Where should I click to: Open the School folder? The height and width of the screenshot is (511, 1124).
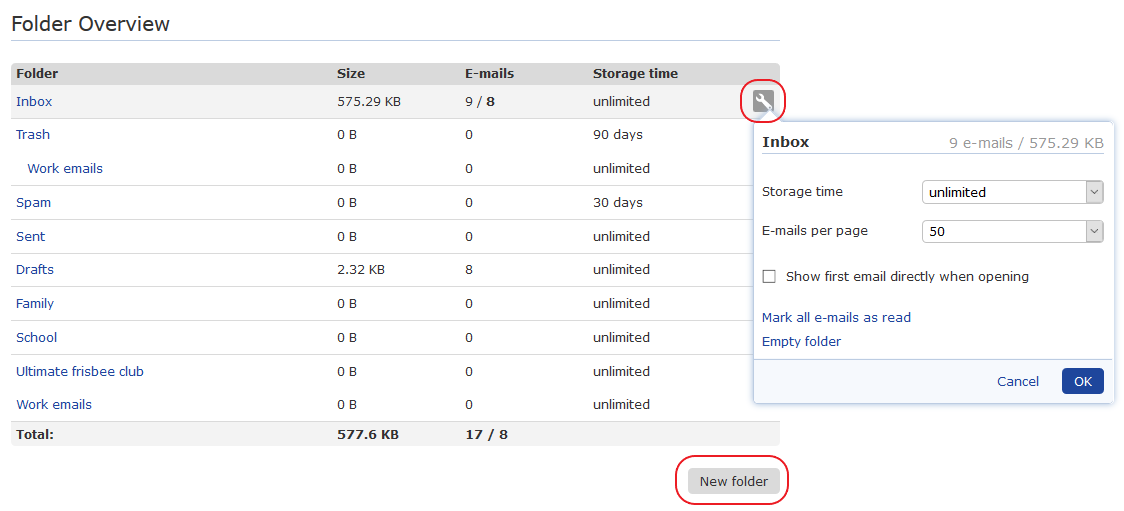(x=36, y=338)
